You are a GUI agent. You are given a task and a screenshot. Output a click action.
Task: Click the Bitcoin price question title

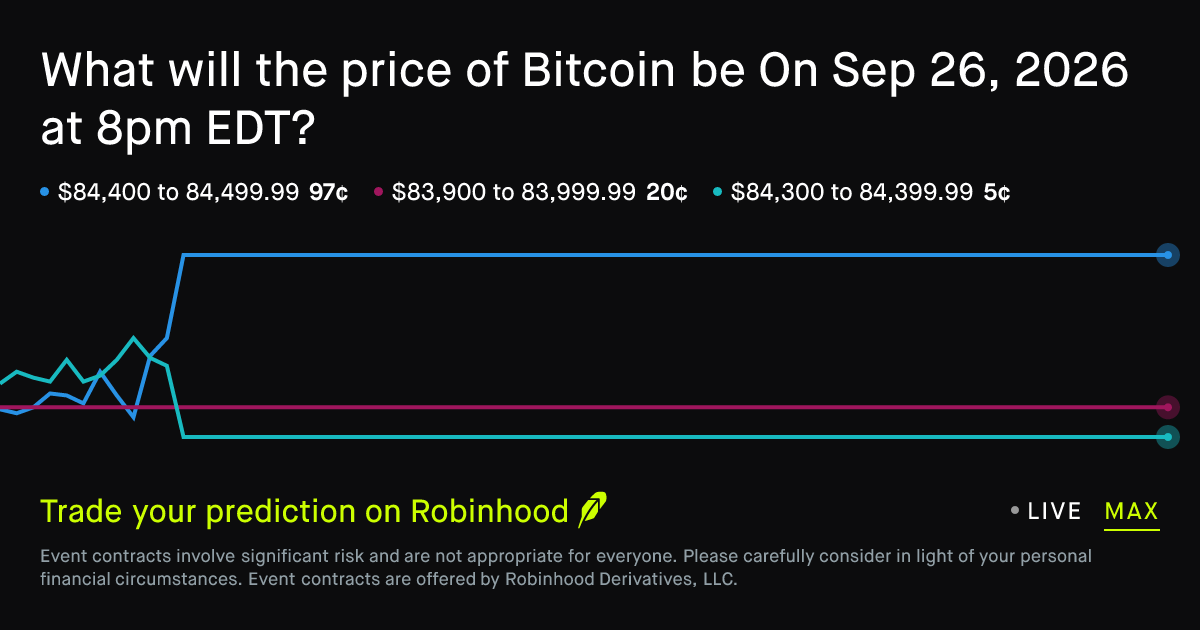[x=585, y=99]
